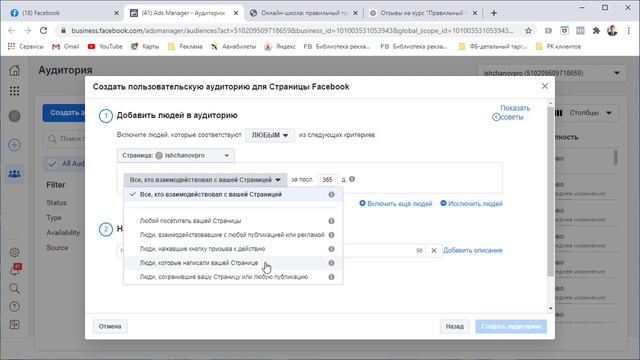
Task: Click the profile avatar circle in left sidebar
Action: (14, 116)
